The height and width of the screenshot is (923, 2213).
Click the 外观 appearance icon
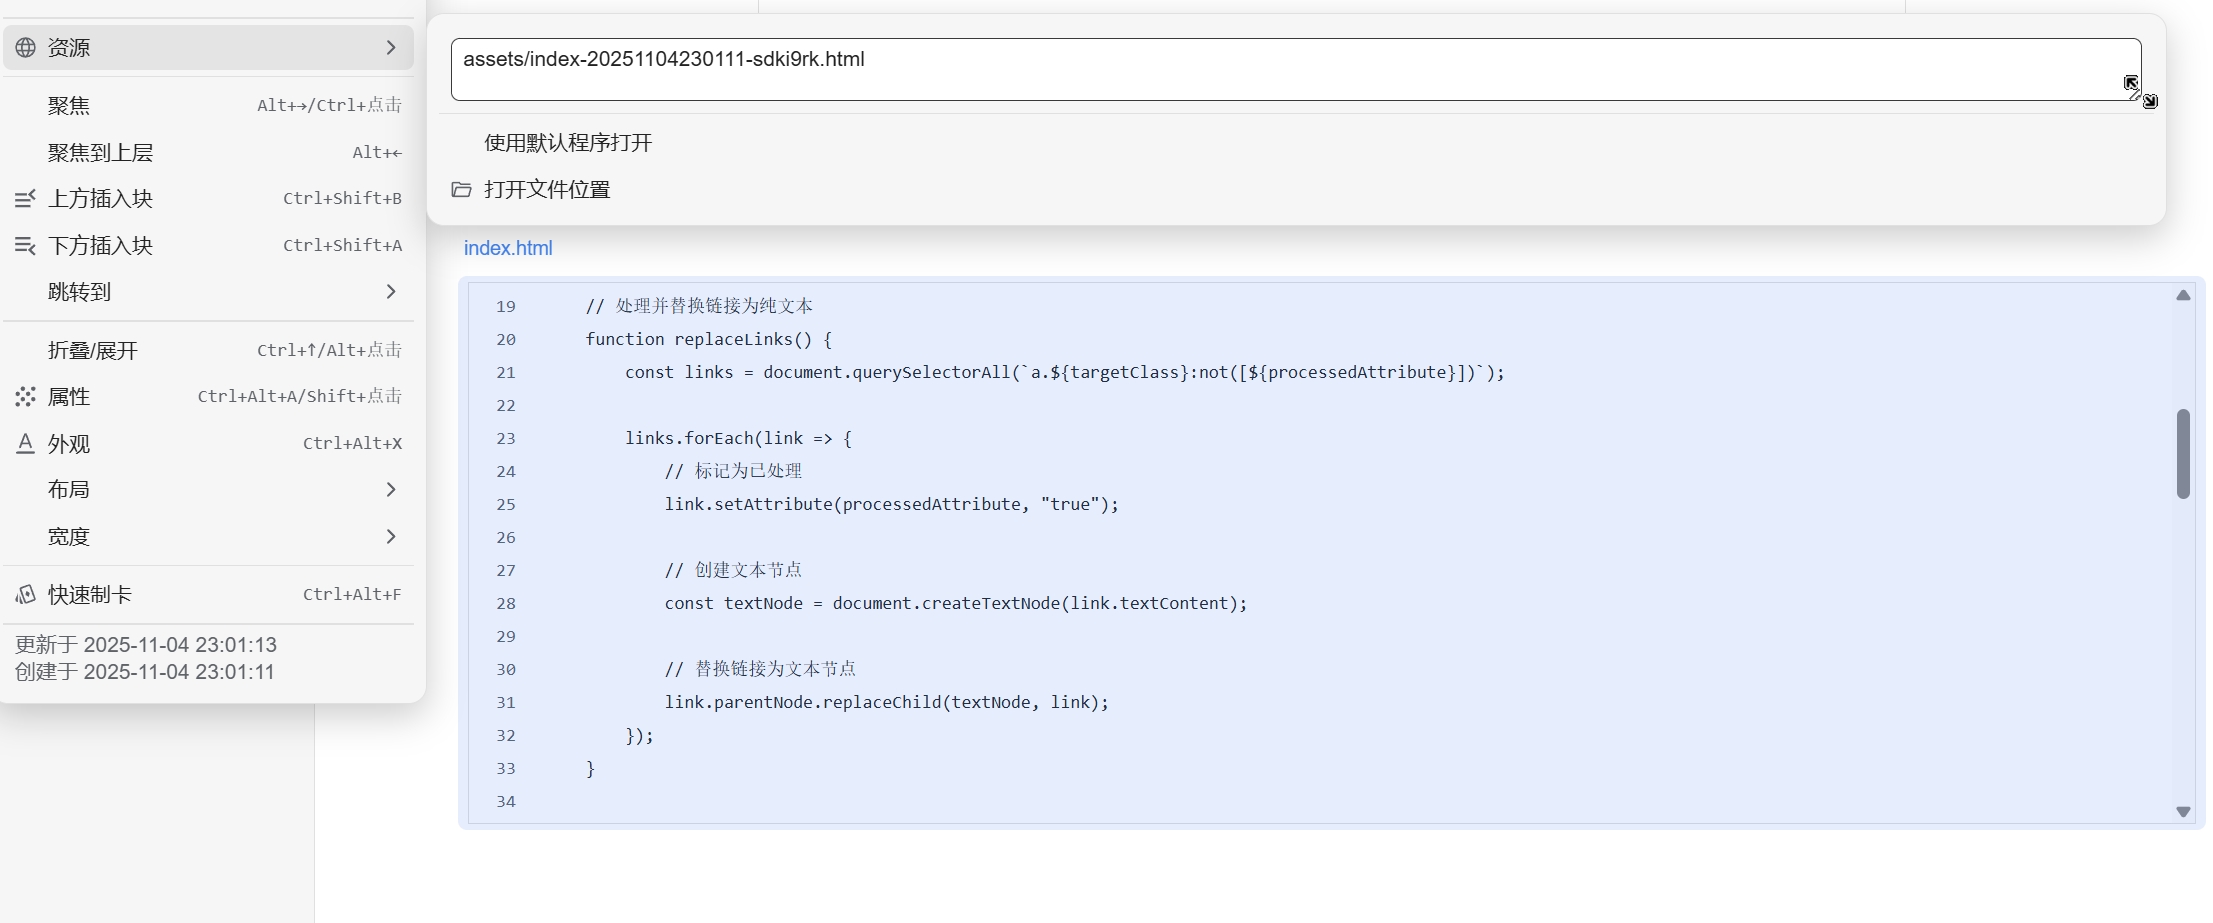coord(25,444)
